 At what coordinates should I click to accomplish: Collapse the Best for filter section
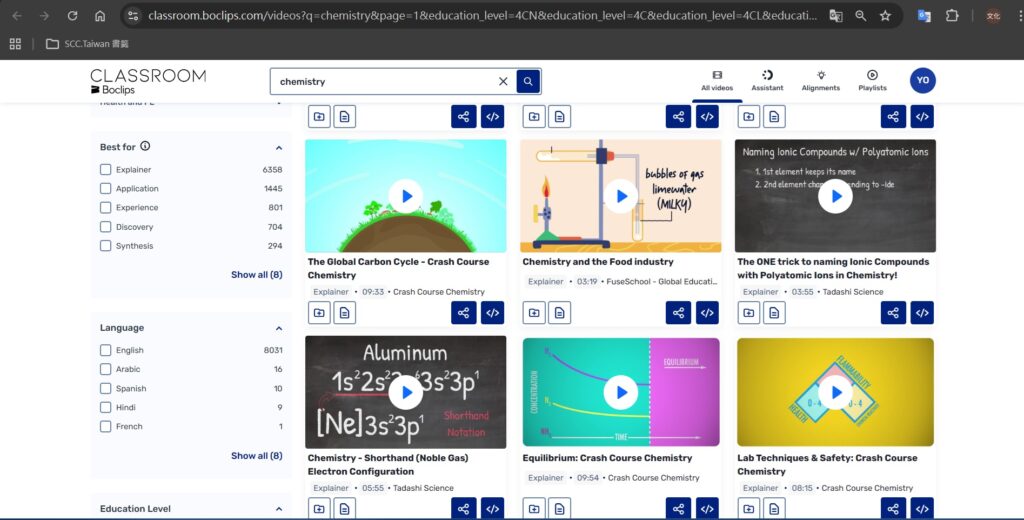tap(278, 147)
